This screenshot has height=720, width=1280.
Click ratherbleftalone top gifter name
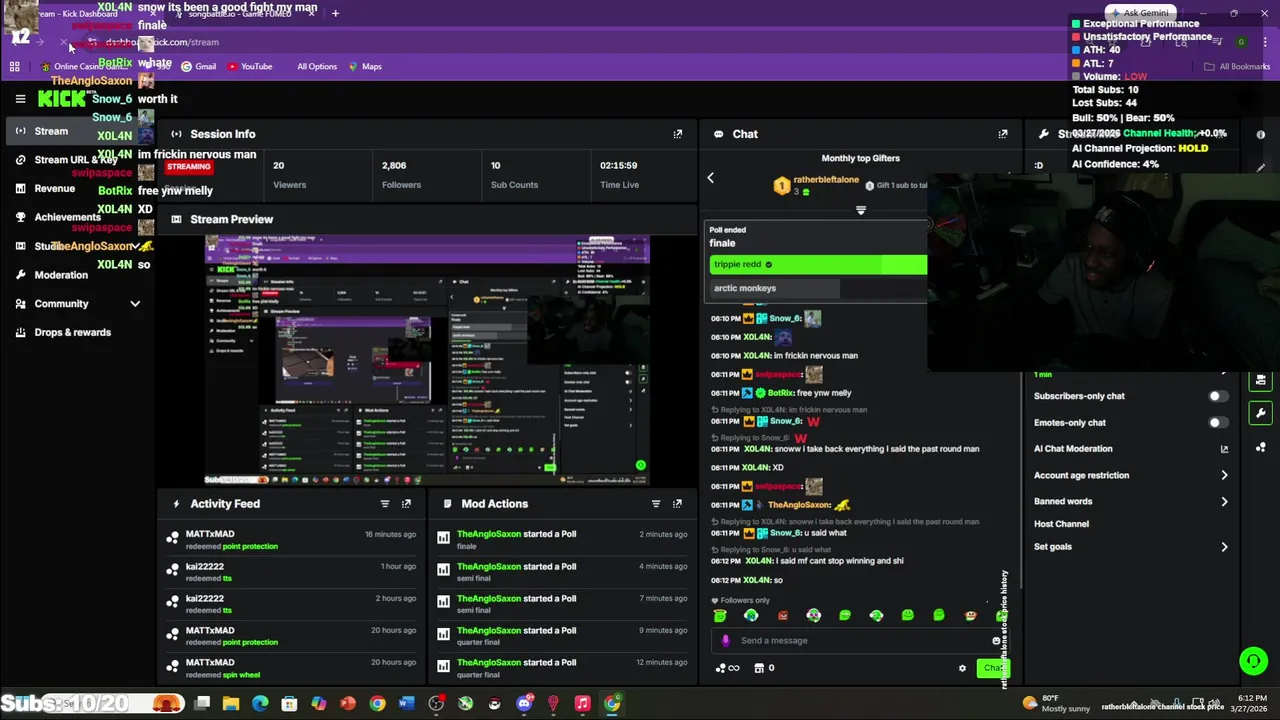[826, 180]
